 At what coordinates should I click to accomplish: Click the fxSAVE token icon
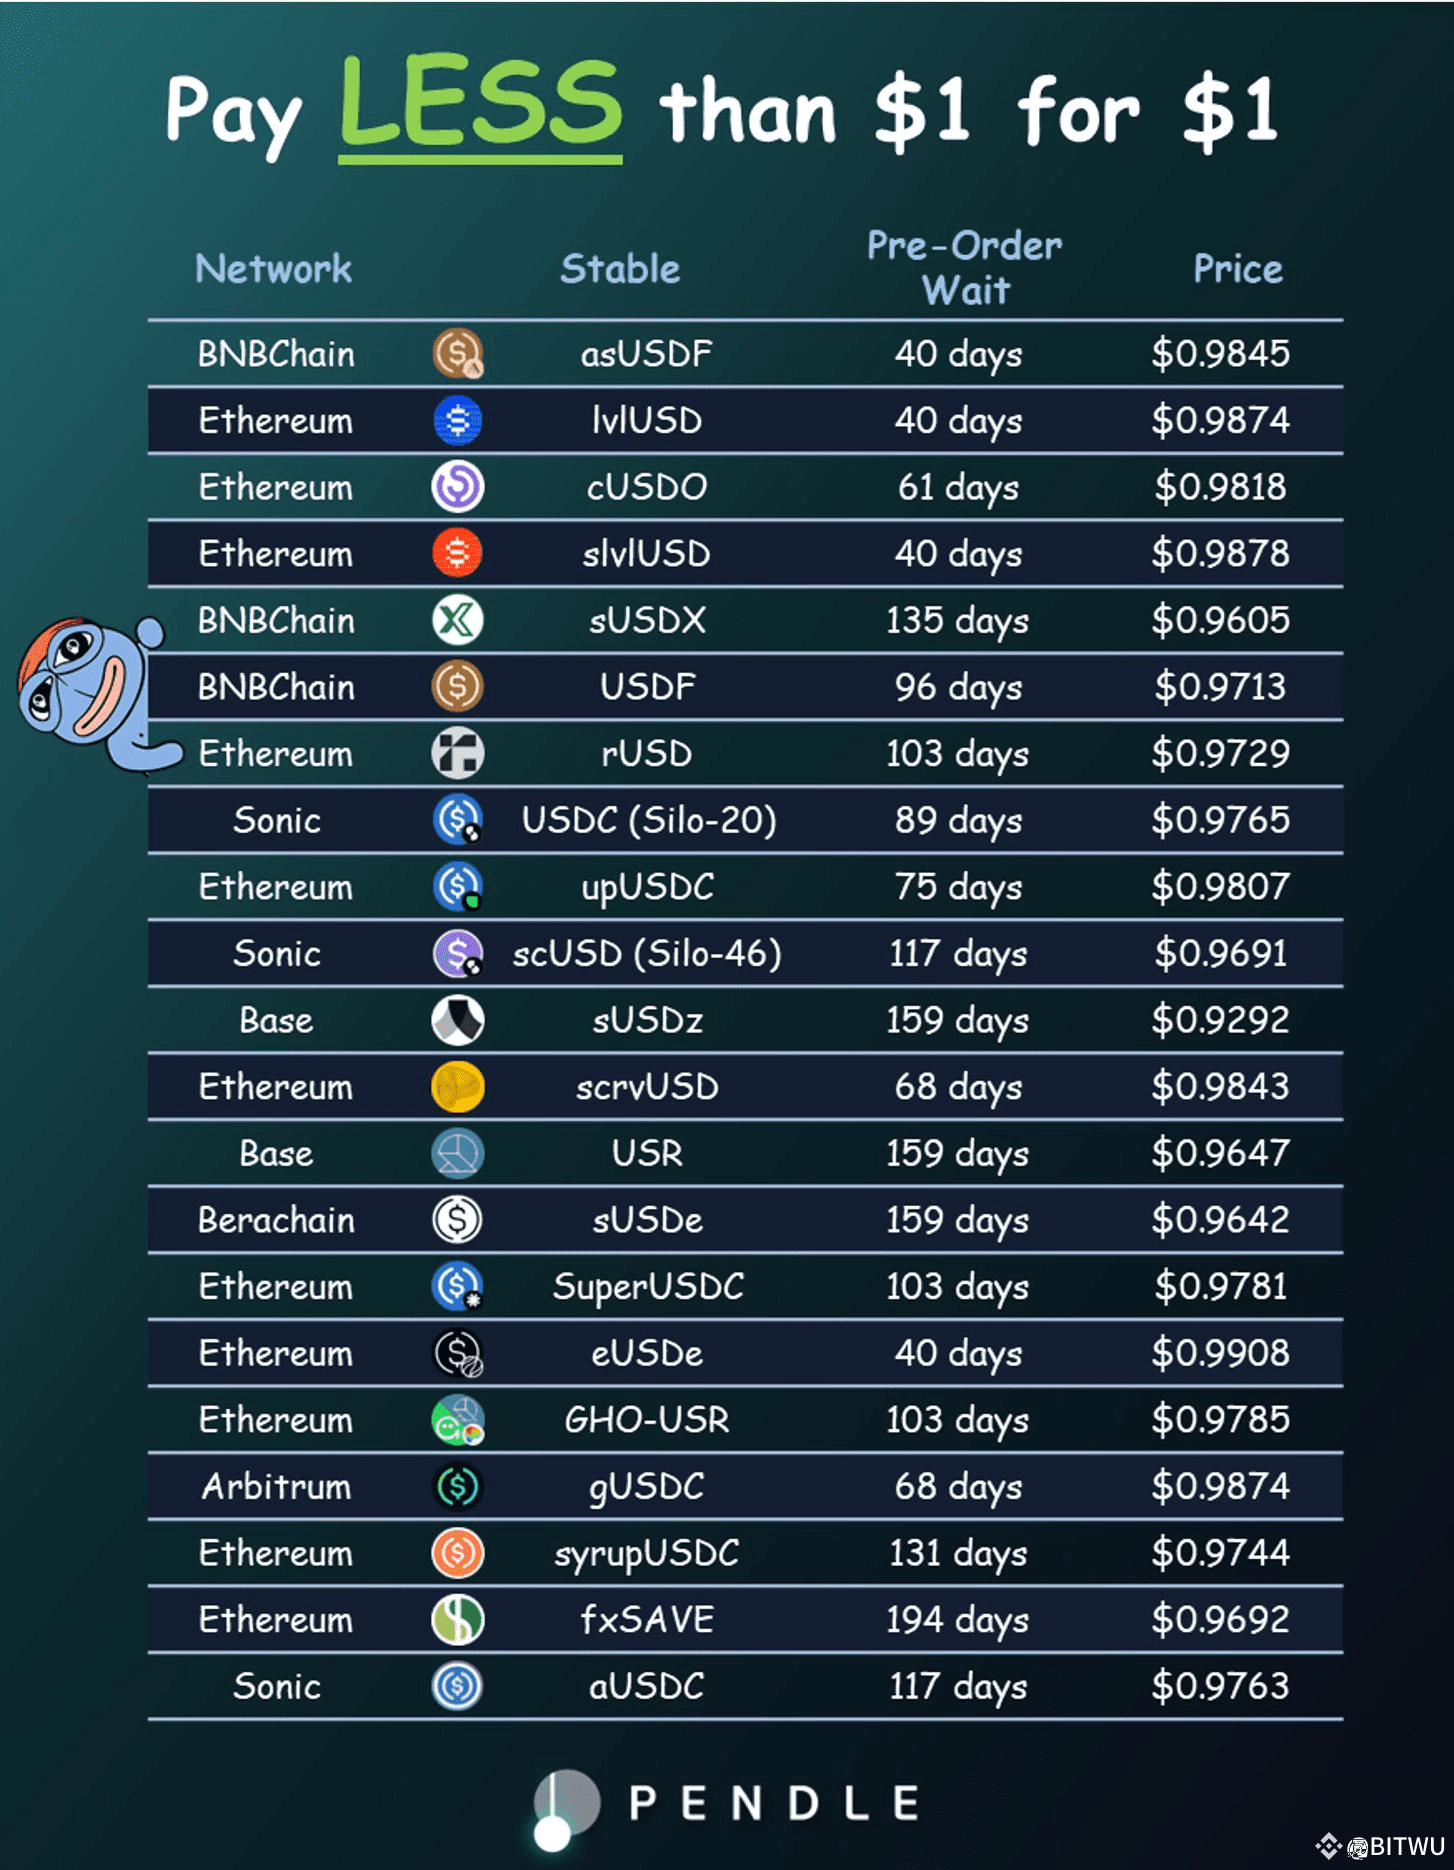[x=458, y=1620]
